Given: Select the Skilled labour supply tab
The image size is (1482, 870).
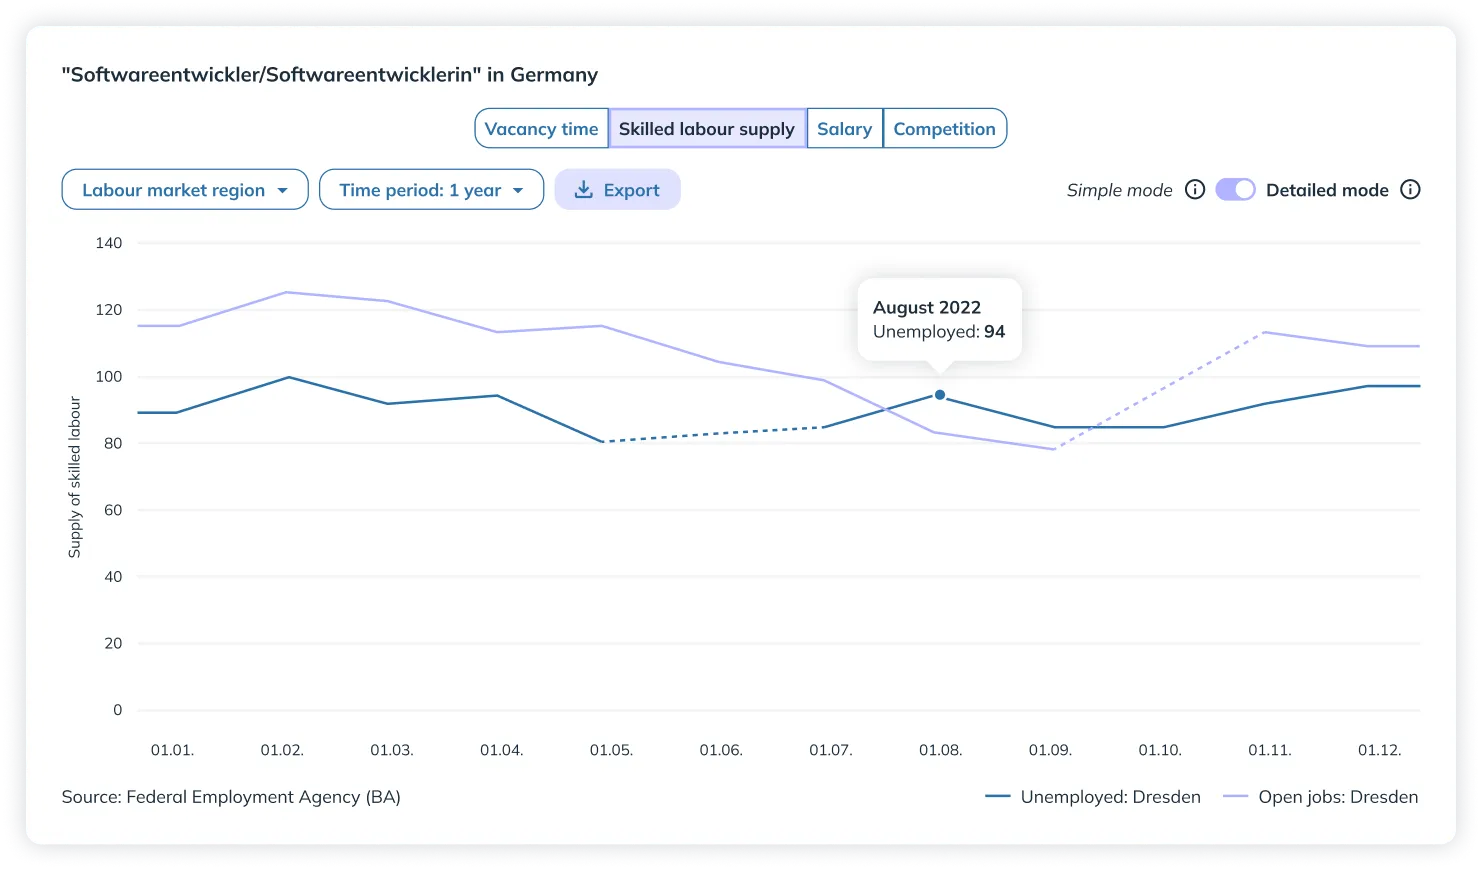Looking at the screenshot, I should (x=706, y=129).
